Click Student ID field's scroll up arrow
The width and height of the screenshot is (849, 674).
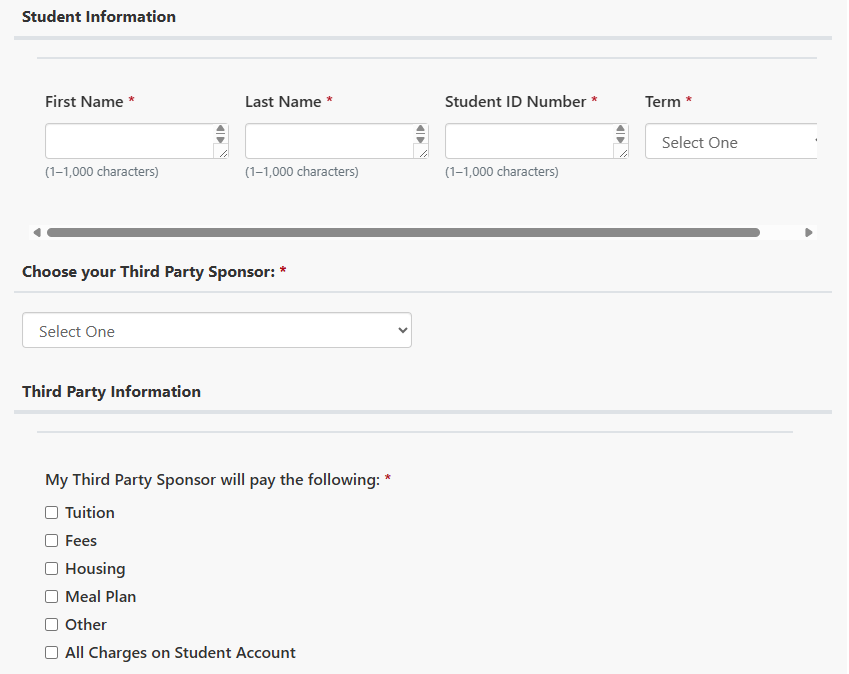click(621, 129)
